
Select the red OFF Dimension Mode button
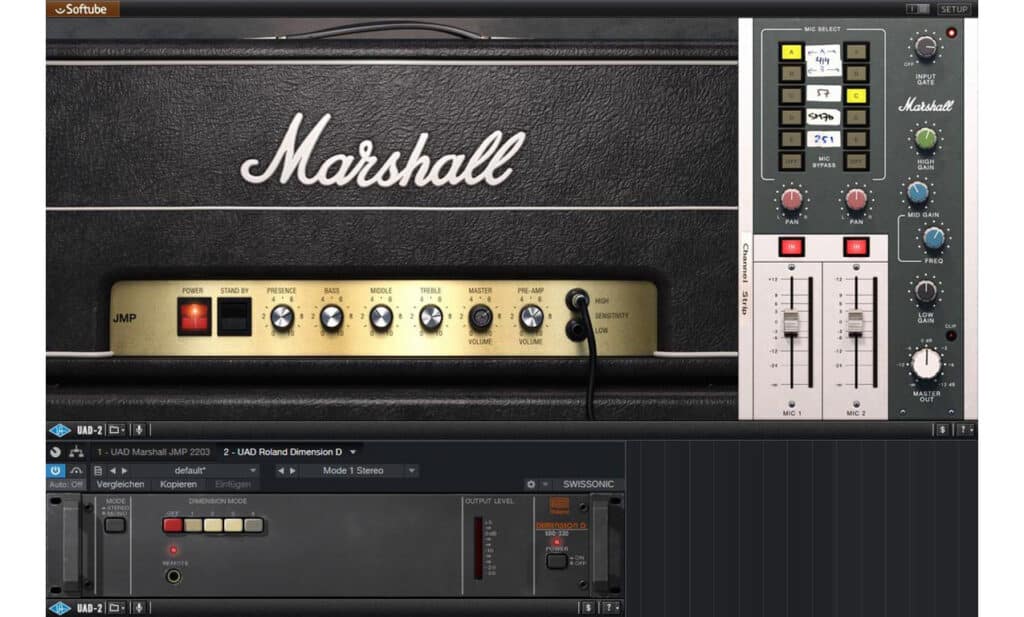click(173, 525)
